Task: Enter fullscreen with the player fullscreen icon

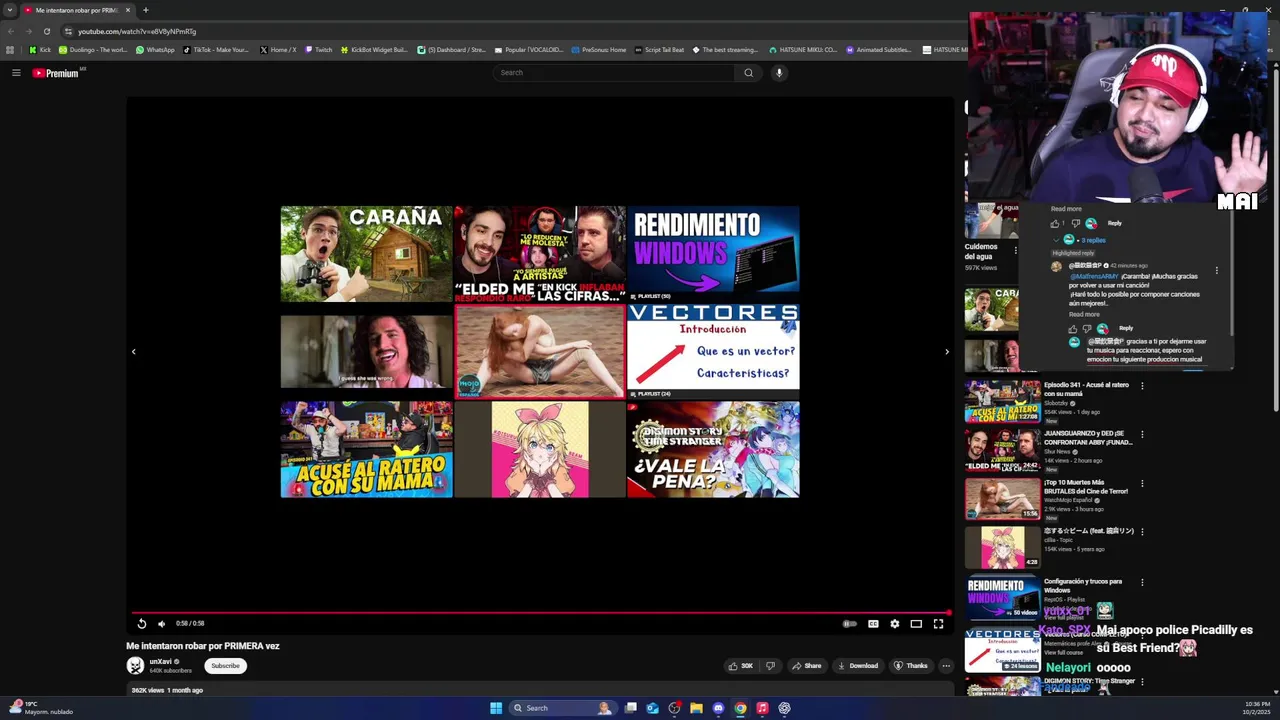Action: [938, 624]
